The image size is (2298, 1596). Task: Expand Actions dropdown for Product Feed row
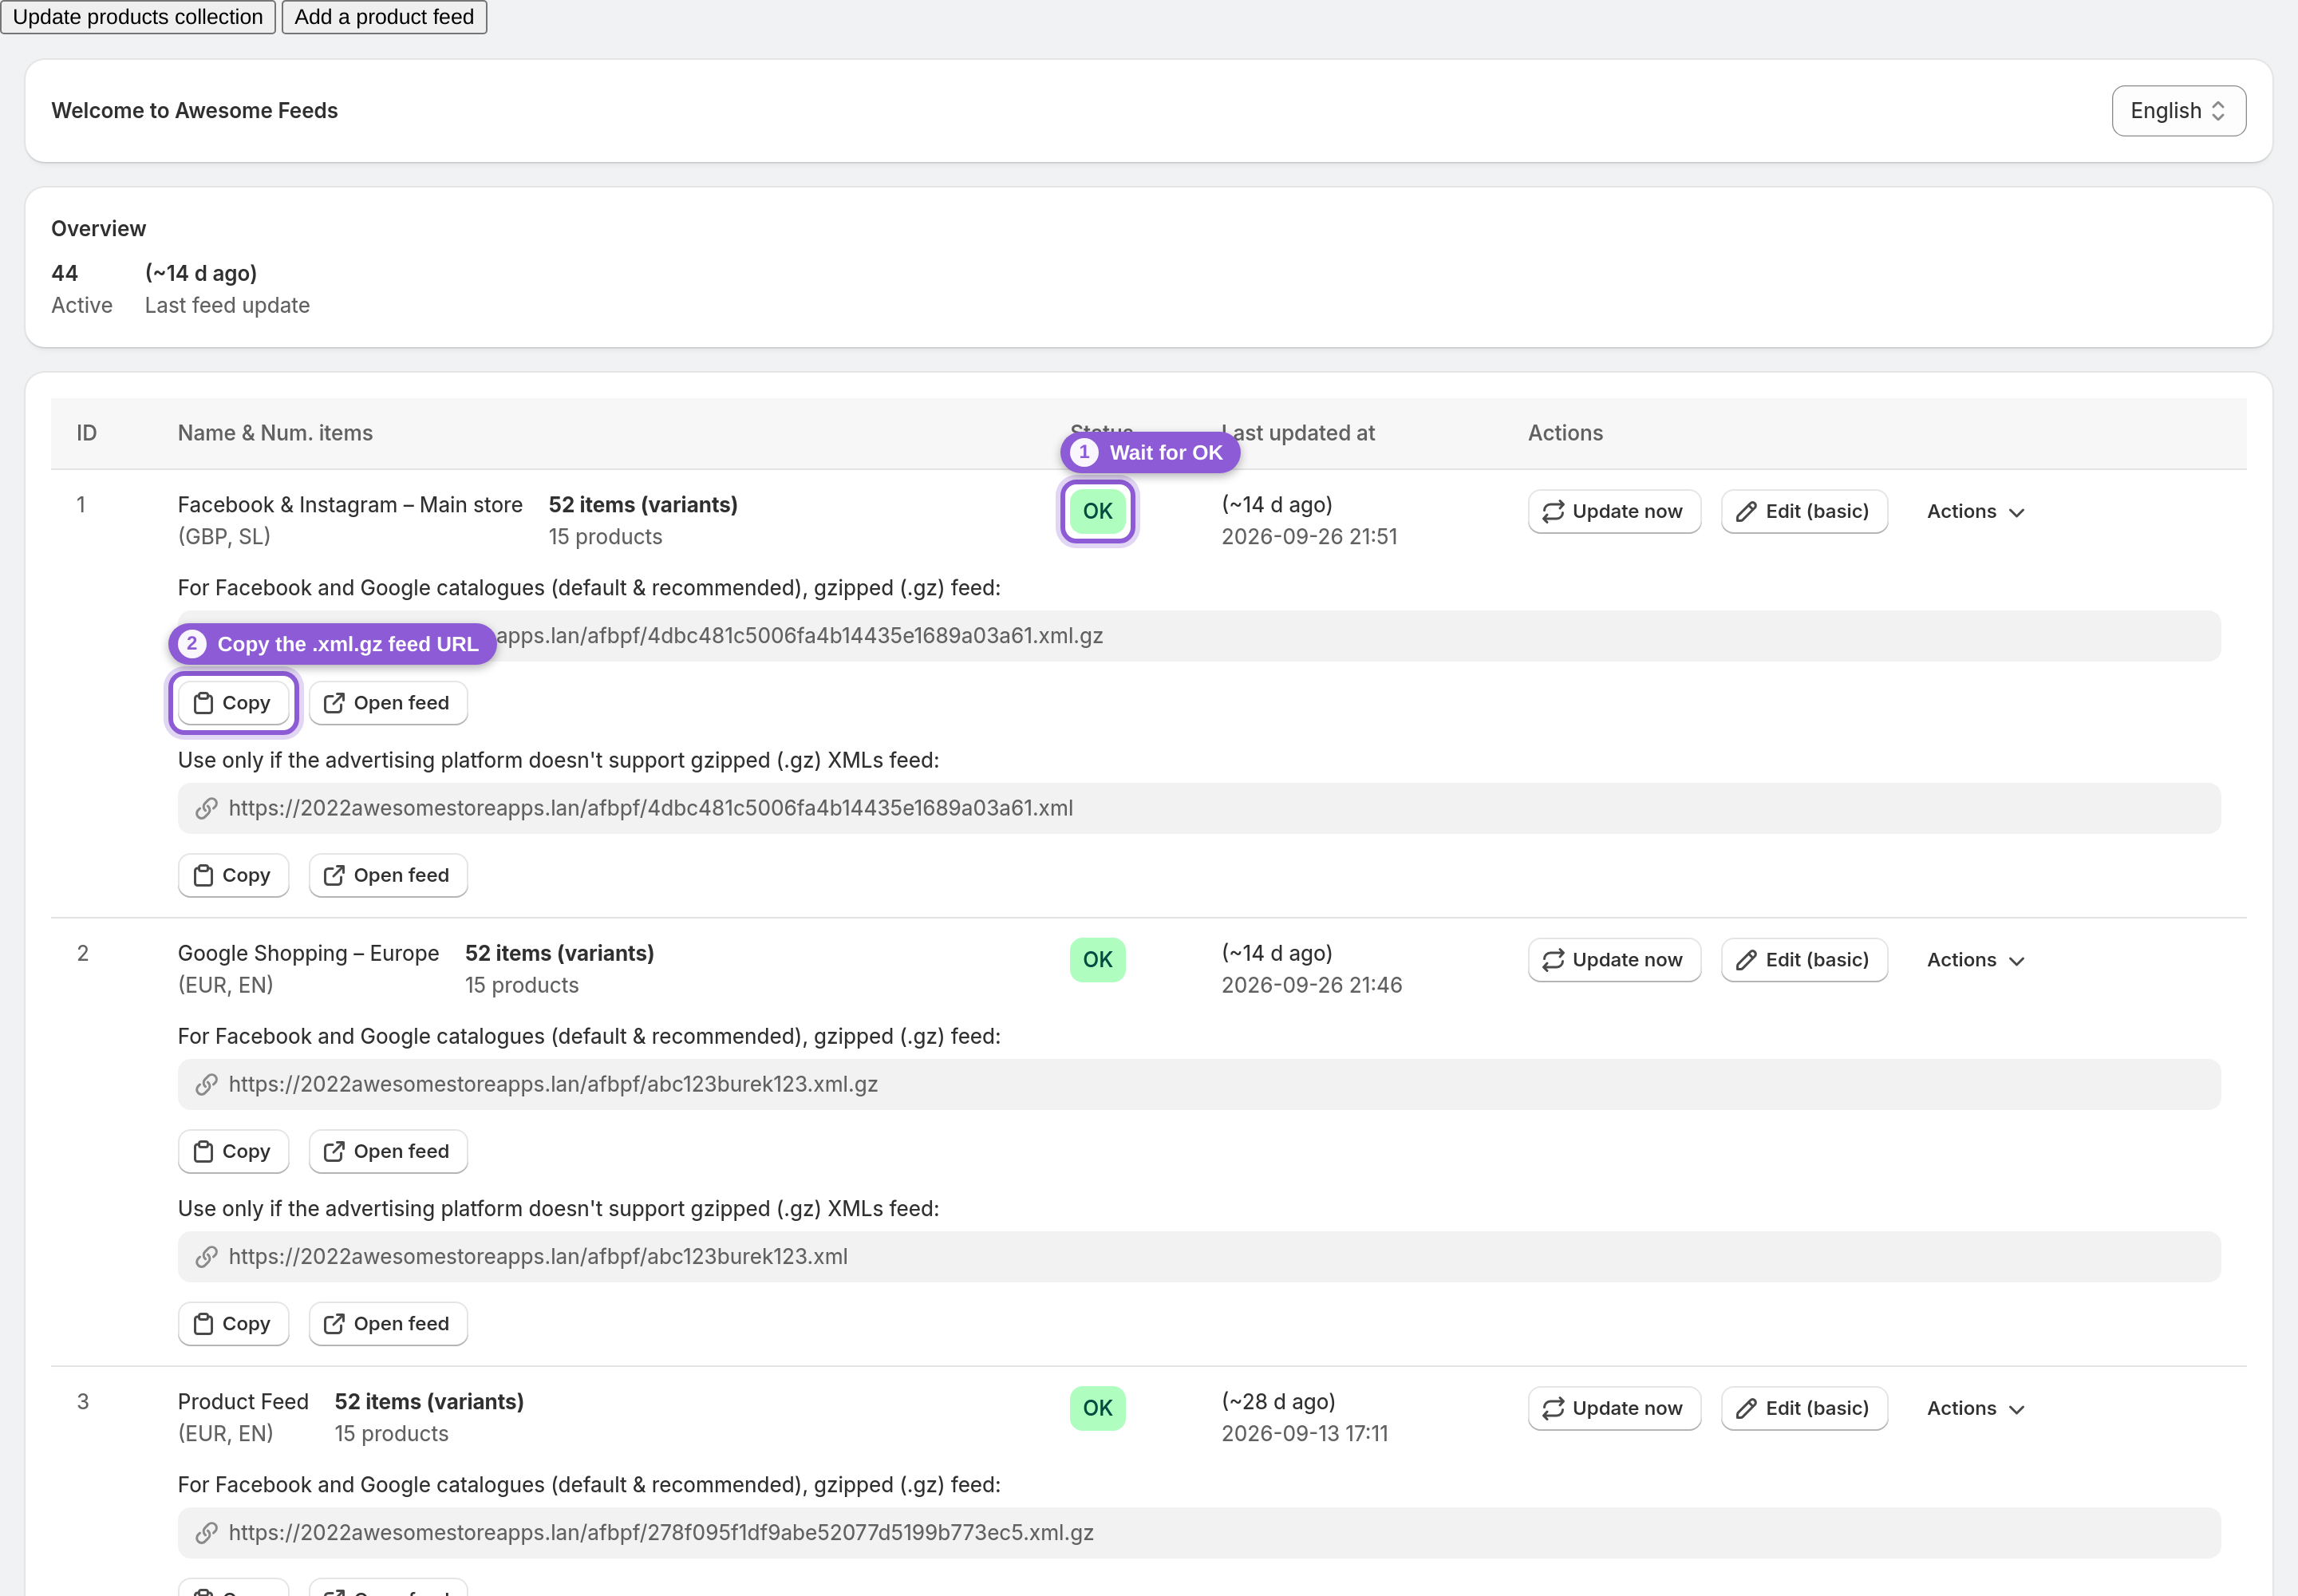coord(1976,1408)
